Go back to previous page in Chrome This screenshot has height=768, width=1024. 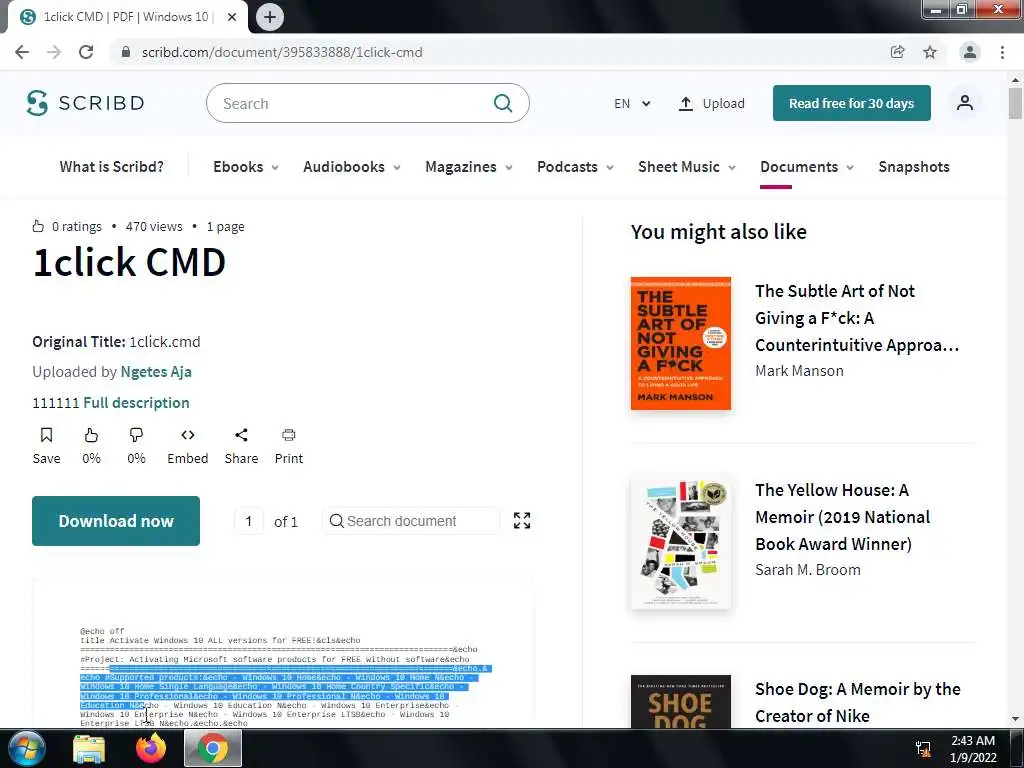pos(22,52)
